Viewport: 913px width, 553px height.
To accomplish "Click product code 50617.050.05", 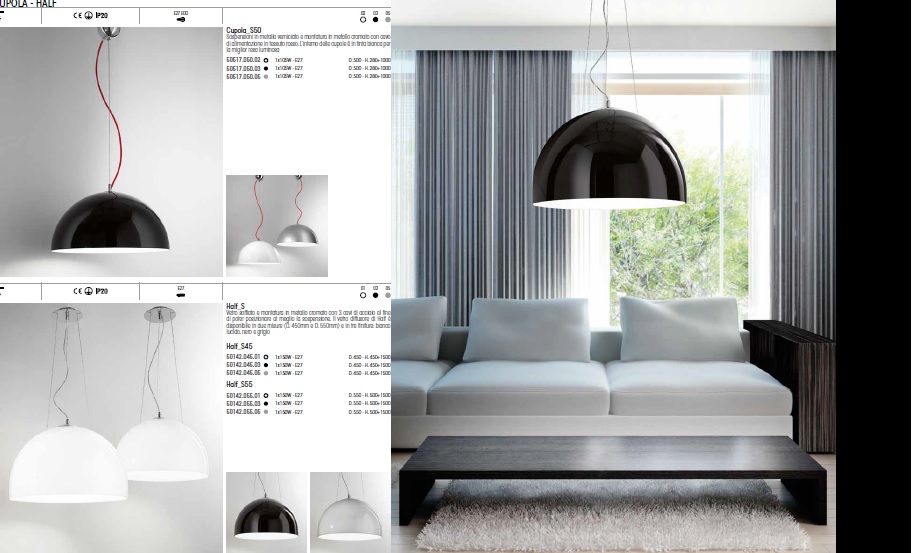I will (243, 76).
